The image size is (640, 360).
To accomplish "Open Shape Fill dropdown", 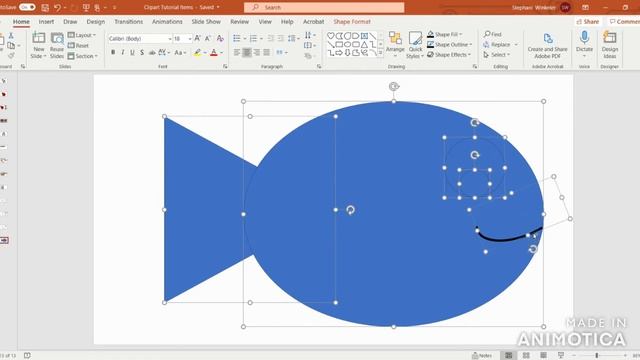I will [444, 35].
